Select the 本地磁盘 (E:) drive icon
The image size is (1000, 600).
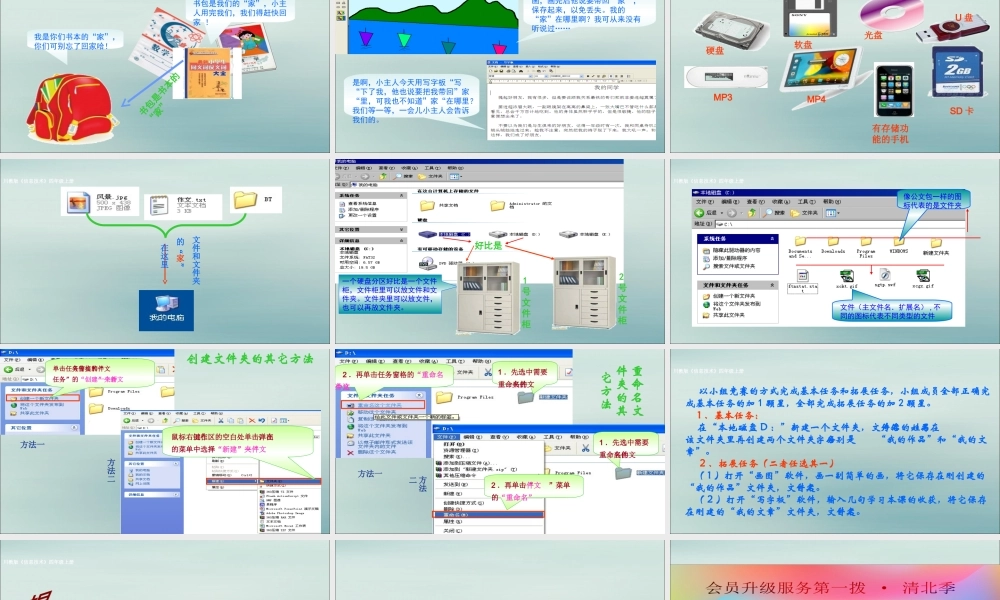(568, 234)
